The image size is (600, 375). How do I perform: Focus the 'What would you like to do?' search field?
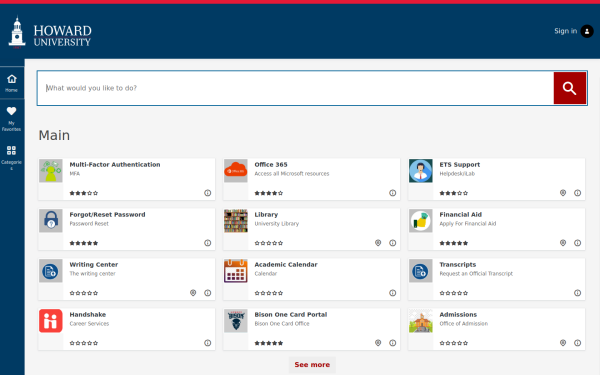295,88
